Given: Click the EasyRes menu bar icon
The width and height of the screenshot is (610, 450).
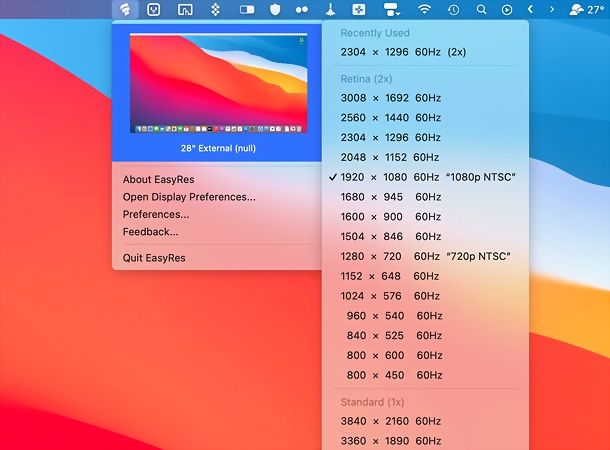Looking at the screenshot, I should click(x=125, y=9).
